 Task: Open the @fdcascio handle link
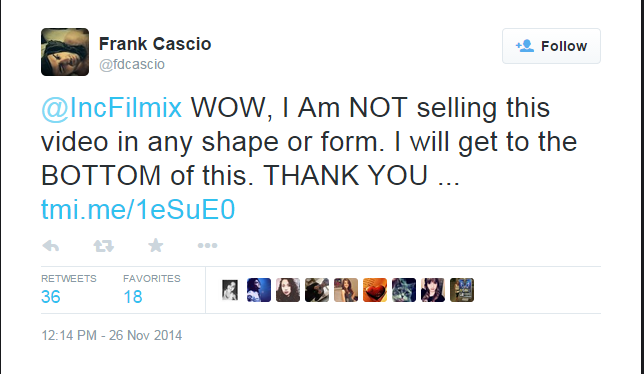coord(132,64)
